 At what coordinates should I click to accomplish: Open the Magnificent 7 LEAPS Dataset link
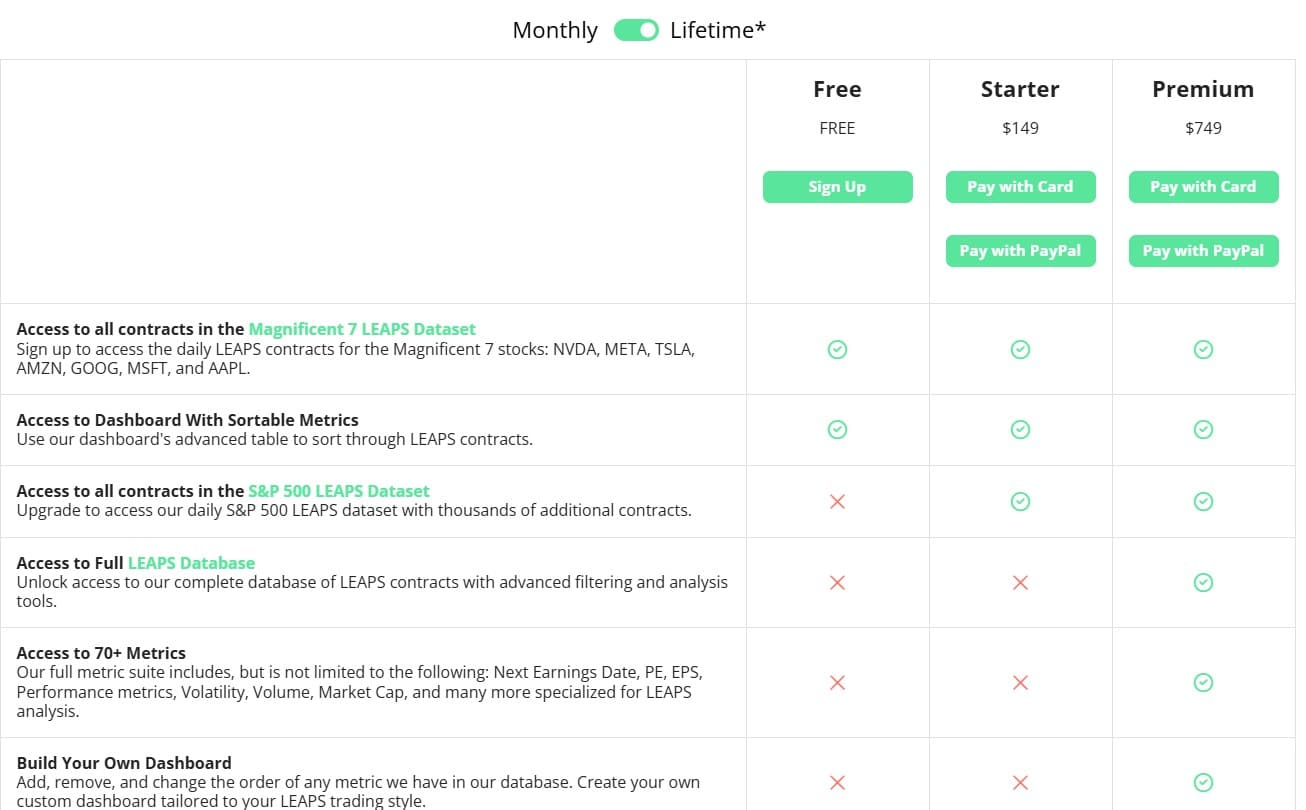click(x=361, y=328)
